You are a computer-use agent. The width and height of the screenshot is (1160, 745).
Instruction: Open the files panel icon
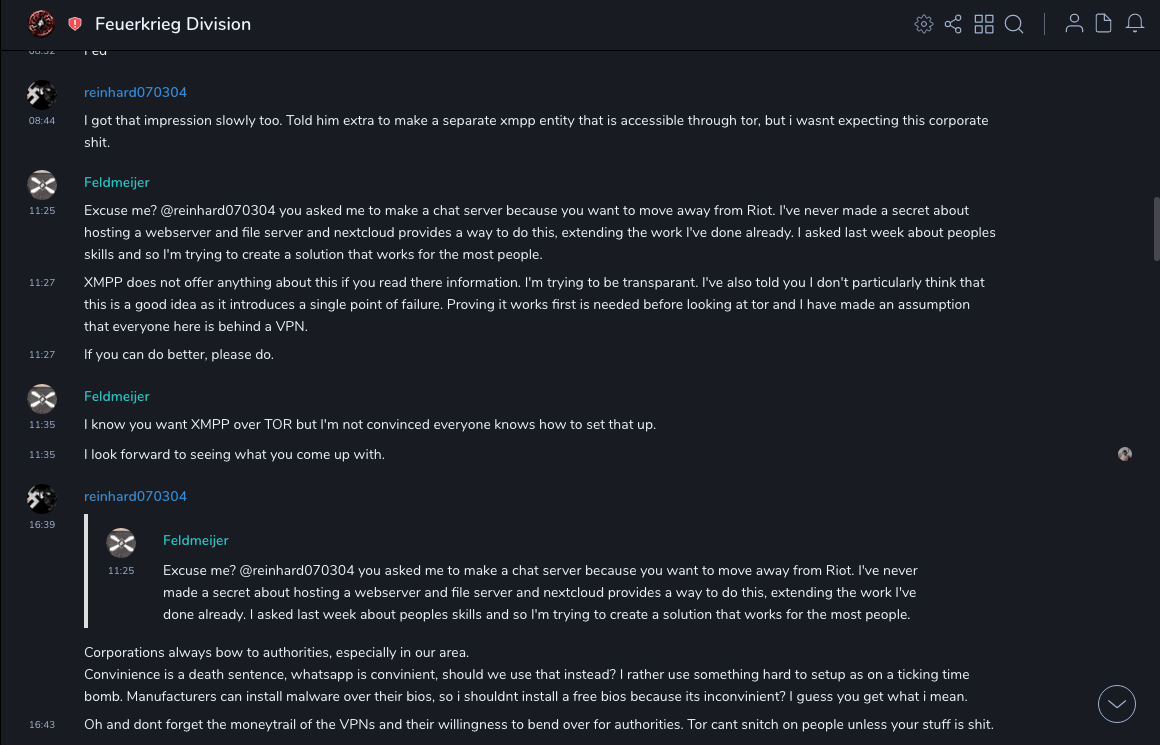click(1104, 24)
